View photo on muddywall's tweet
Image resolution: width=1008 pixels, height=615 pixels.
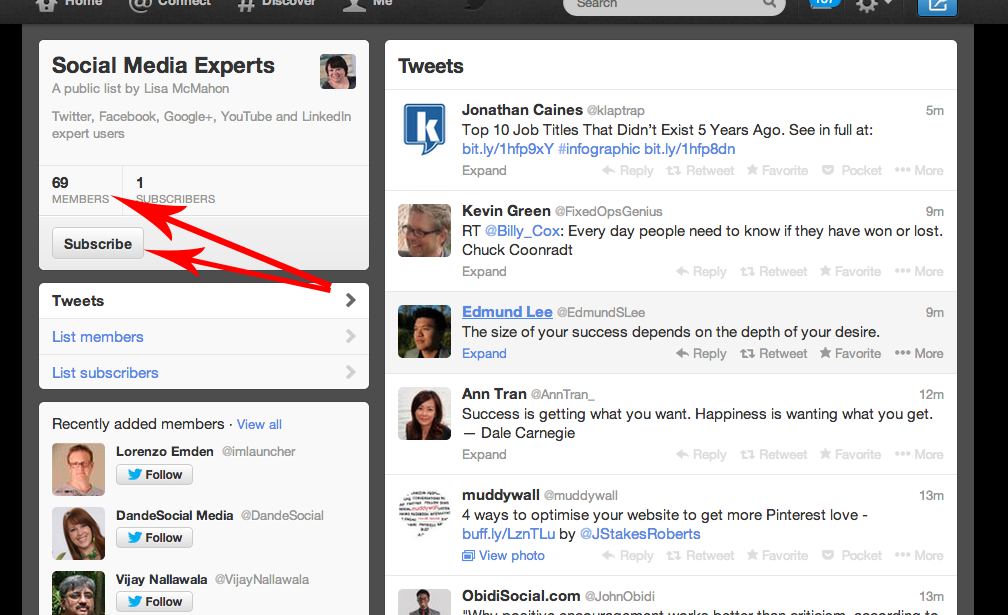503,555
